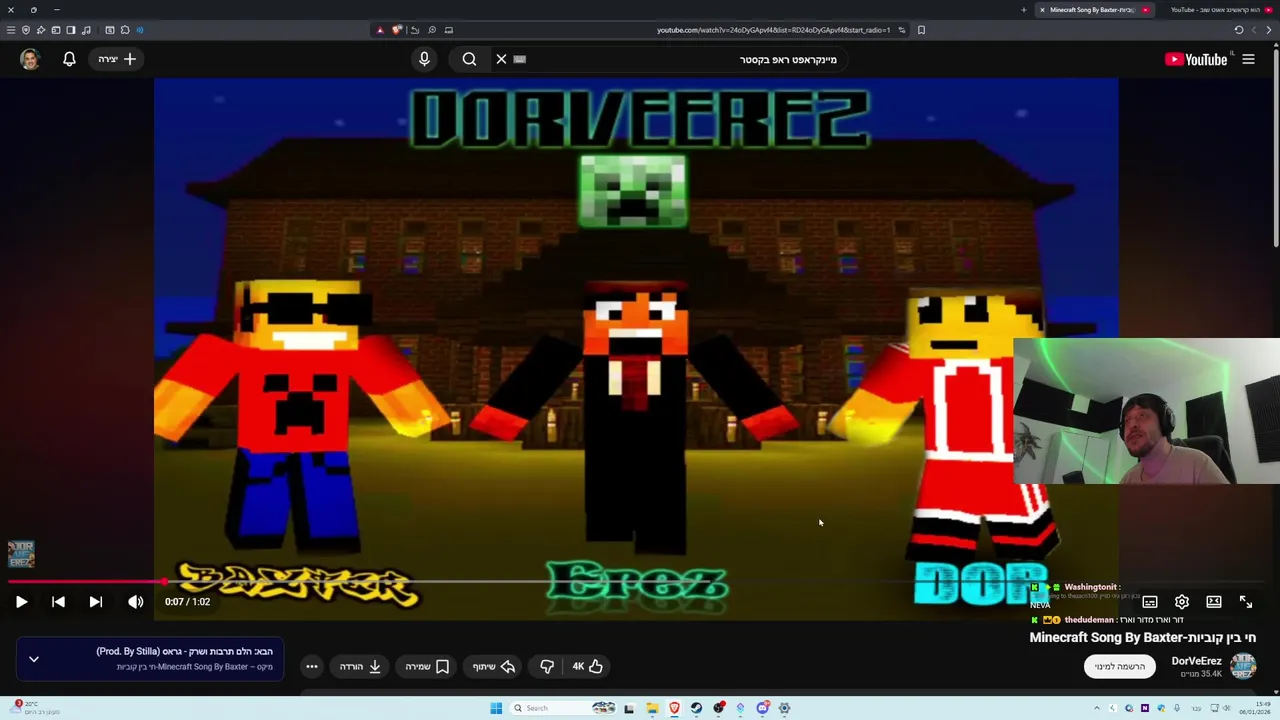1280x720 pixels.
Task: Bookmark this page in the address bar
Action: (921, 30)
